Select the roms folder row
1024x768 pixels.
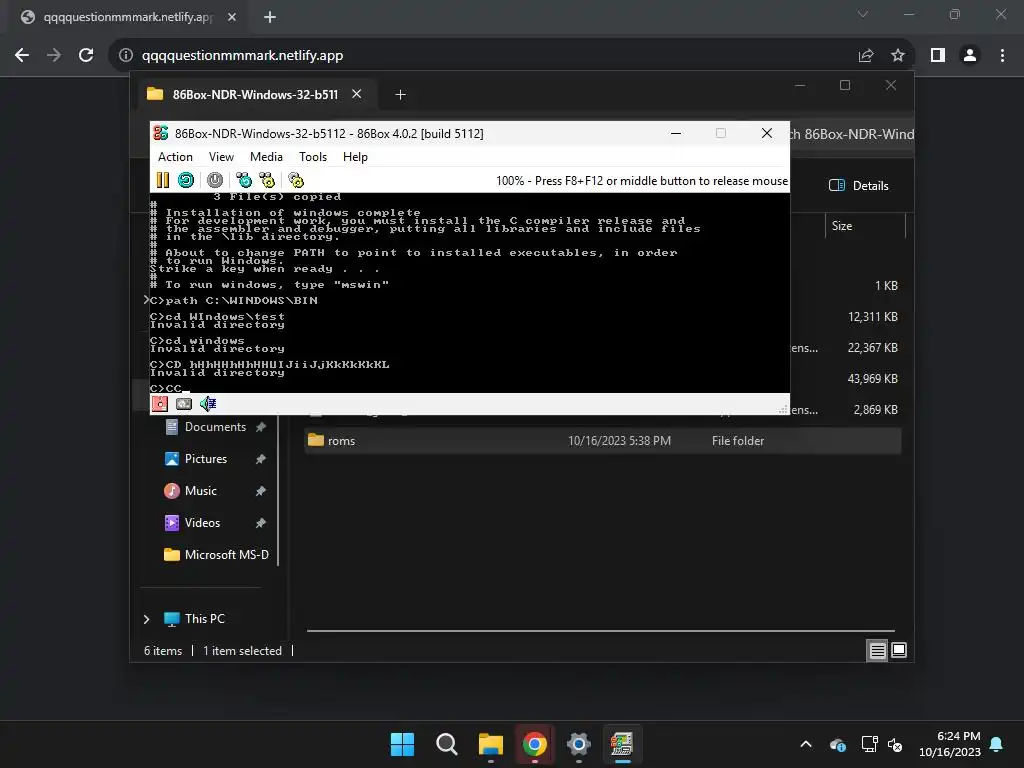pyautogui.click(x=603, y=441)
